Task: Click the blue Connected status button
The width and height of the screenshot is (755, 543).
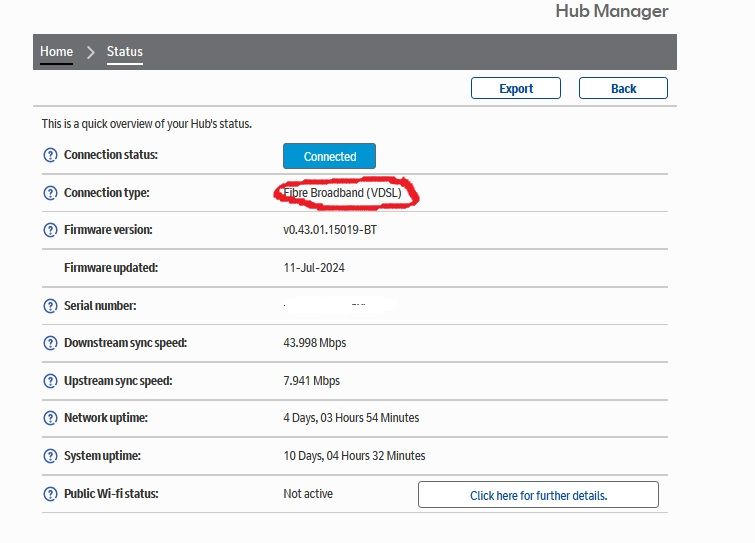Action: coord(329,156)
